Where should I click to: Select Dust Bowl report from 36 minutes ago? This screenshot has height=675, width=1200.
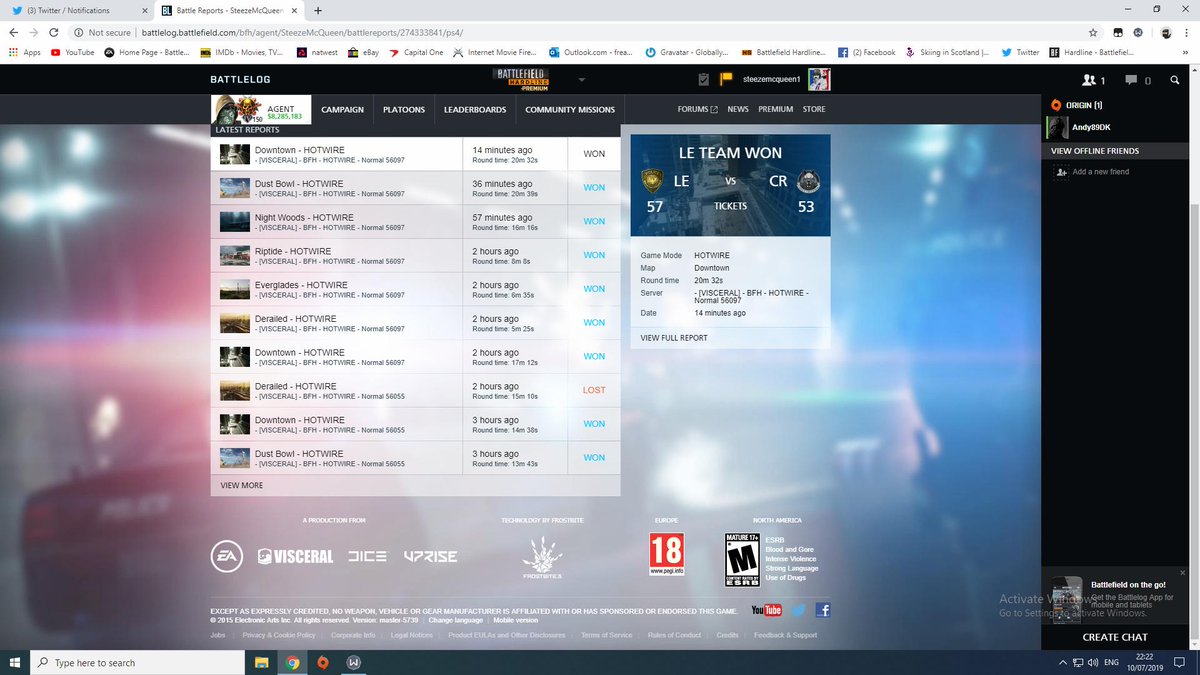[415, 188]
